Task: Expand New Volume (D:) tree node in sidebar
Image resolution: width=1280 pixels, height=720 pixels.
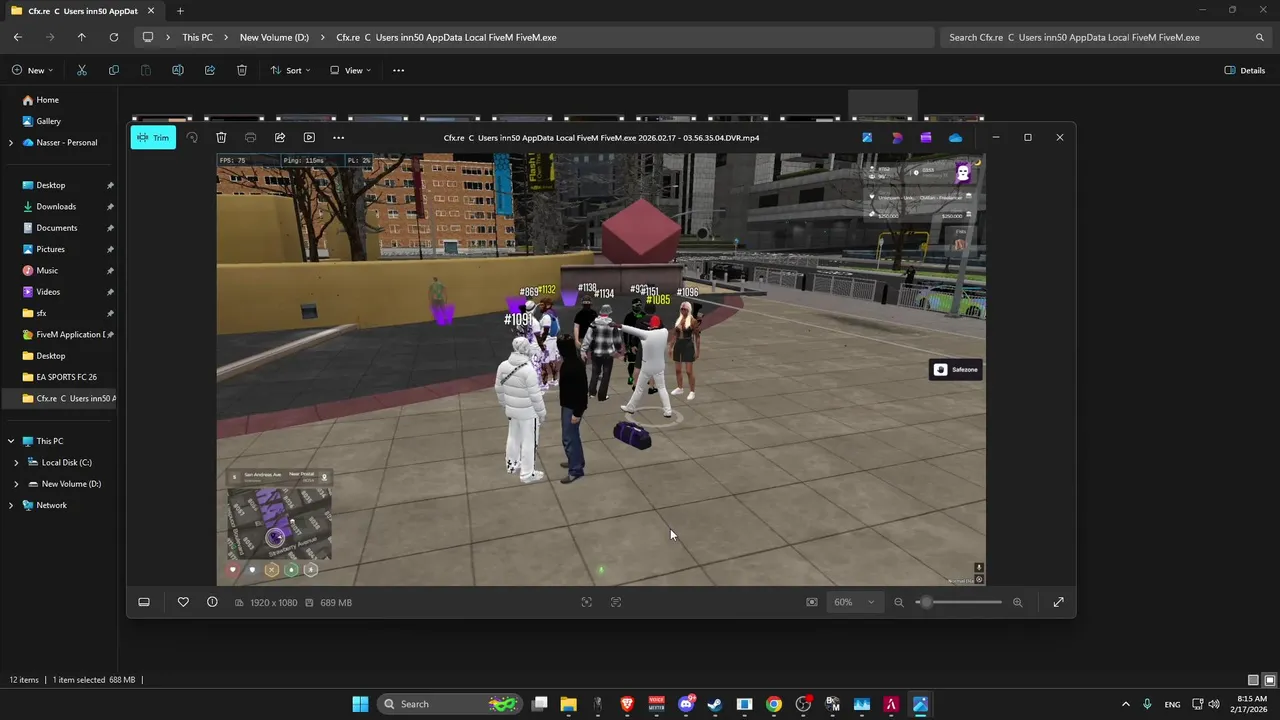Action: click(x=16, y=484)
